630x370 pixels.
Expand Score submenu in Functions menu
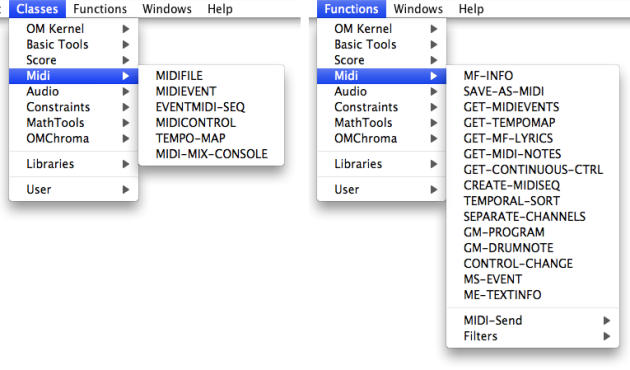[x=381, y=60]
